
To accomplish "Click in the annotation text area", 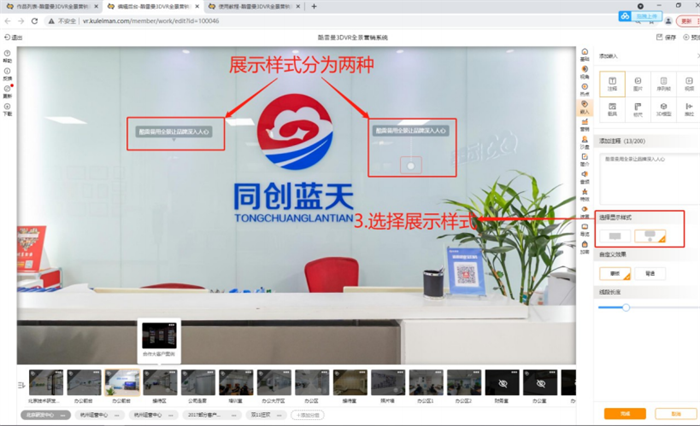I will pos(650,180).
